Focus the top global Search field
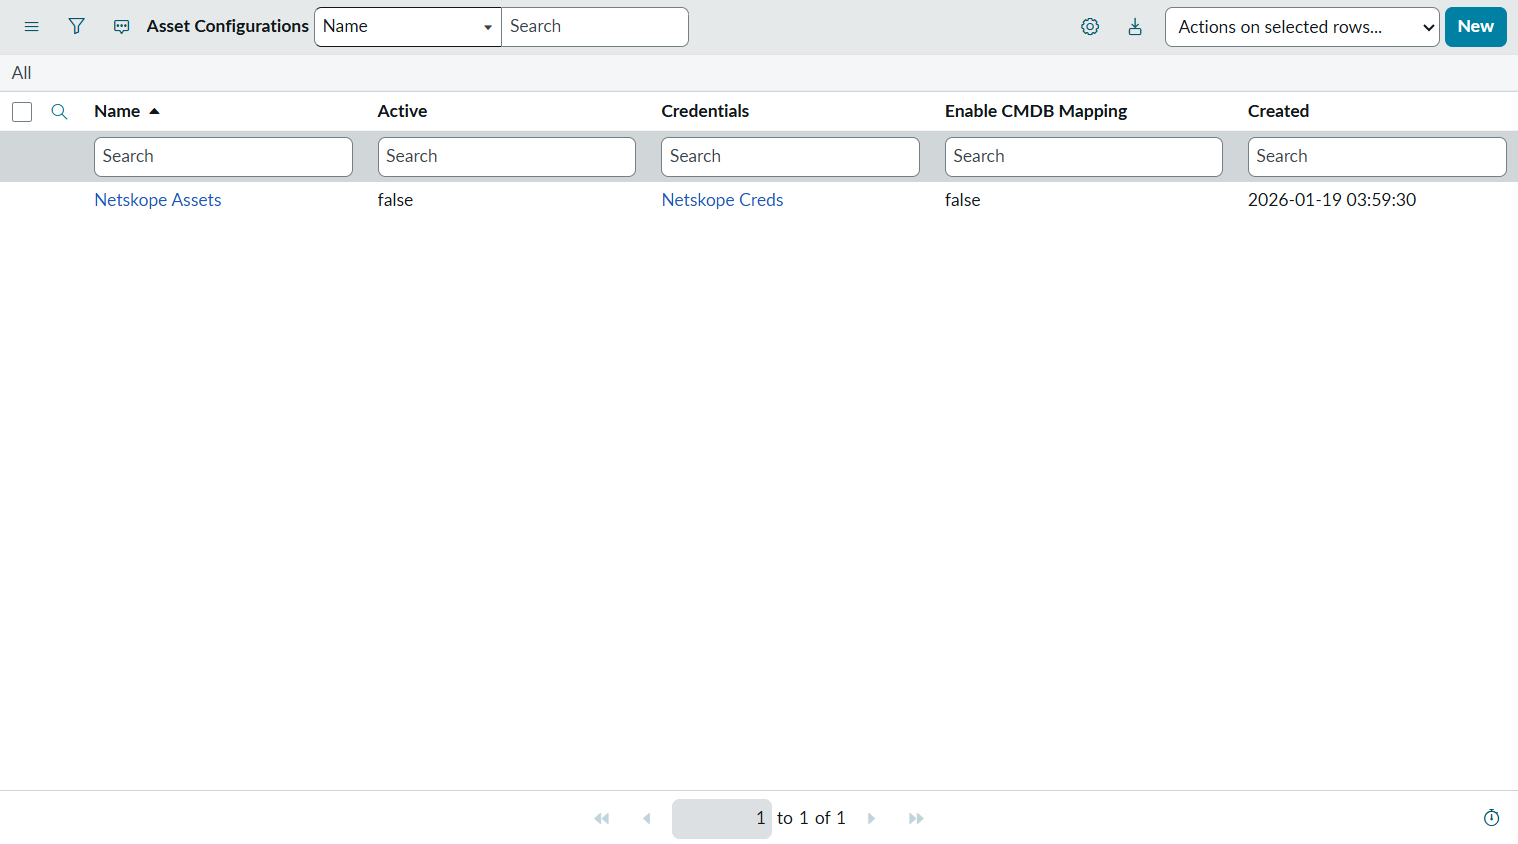The image size is (1518, 844). point(594,27)
